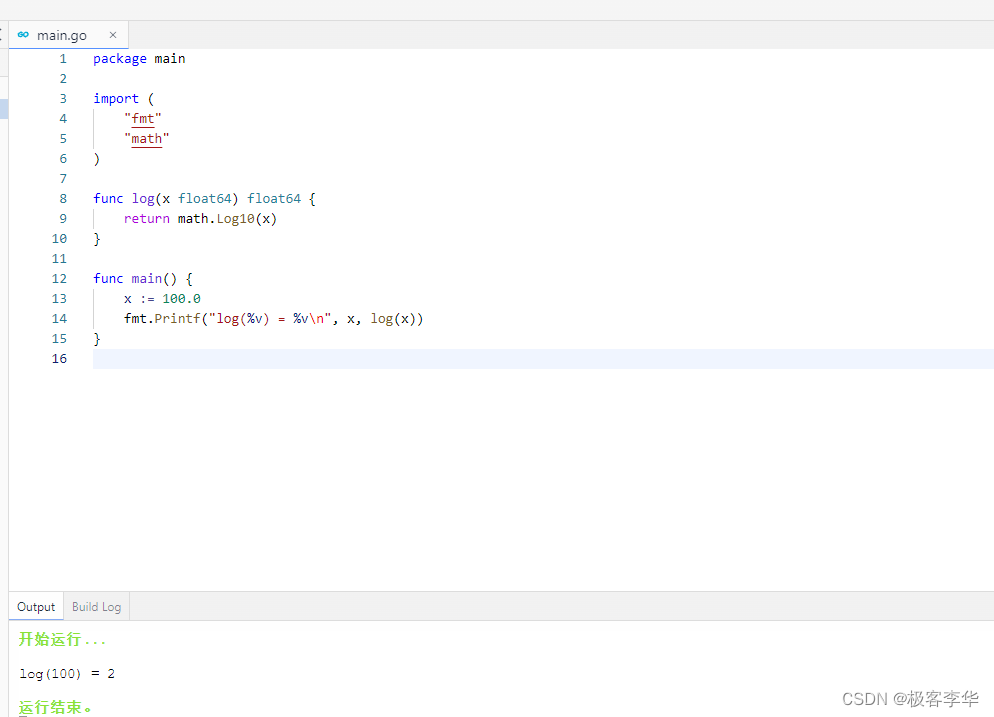The height and width of the screenshot is (717, 994).
Task: Click line number 5 in the gutter
Action: pyautogui.click(x=63, y=139)
